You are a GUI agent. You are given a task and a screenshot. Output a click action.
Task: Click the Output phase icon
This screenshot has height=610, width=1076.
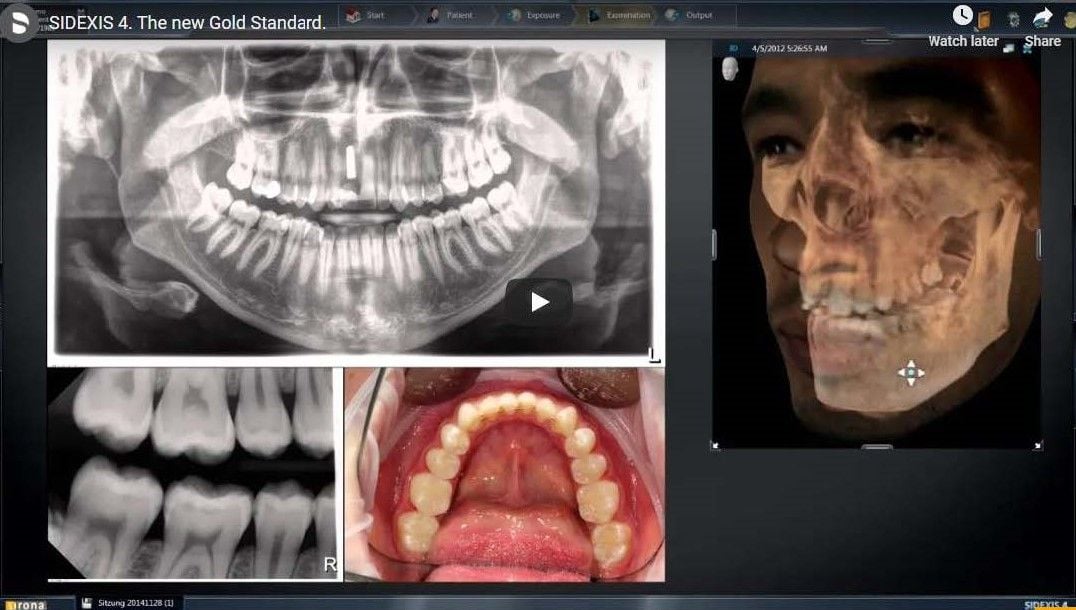click(672, 16)
